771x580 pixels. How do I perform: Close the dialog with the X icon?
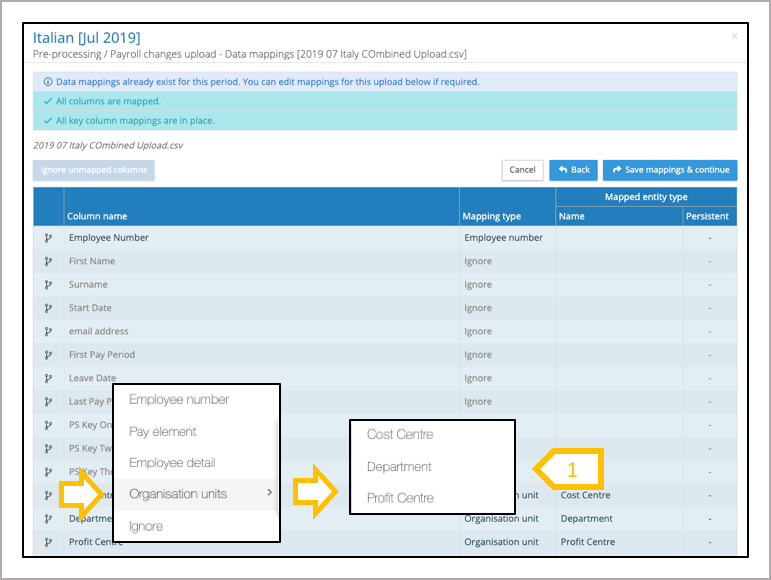click(735, 37)
